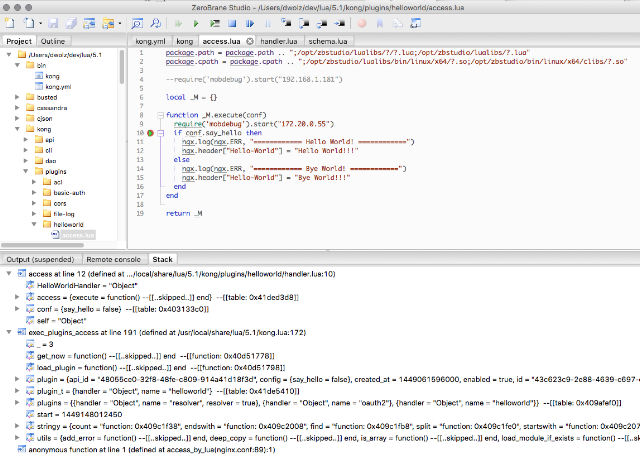Collapse the /Users/dwolz/dev/lua/5.1 root folder
Screen dimensions: 640x462
click(9, 55)
